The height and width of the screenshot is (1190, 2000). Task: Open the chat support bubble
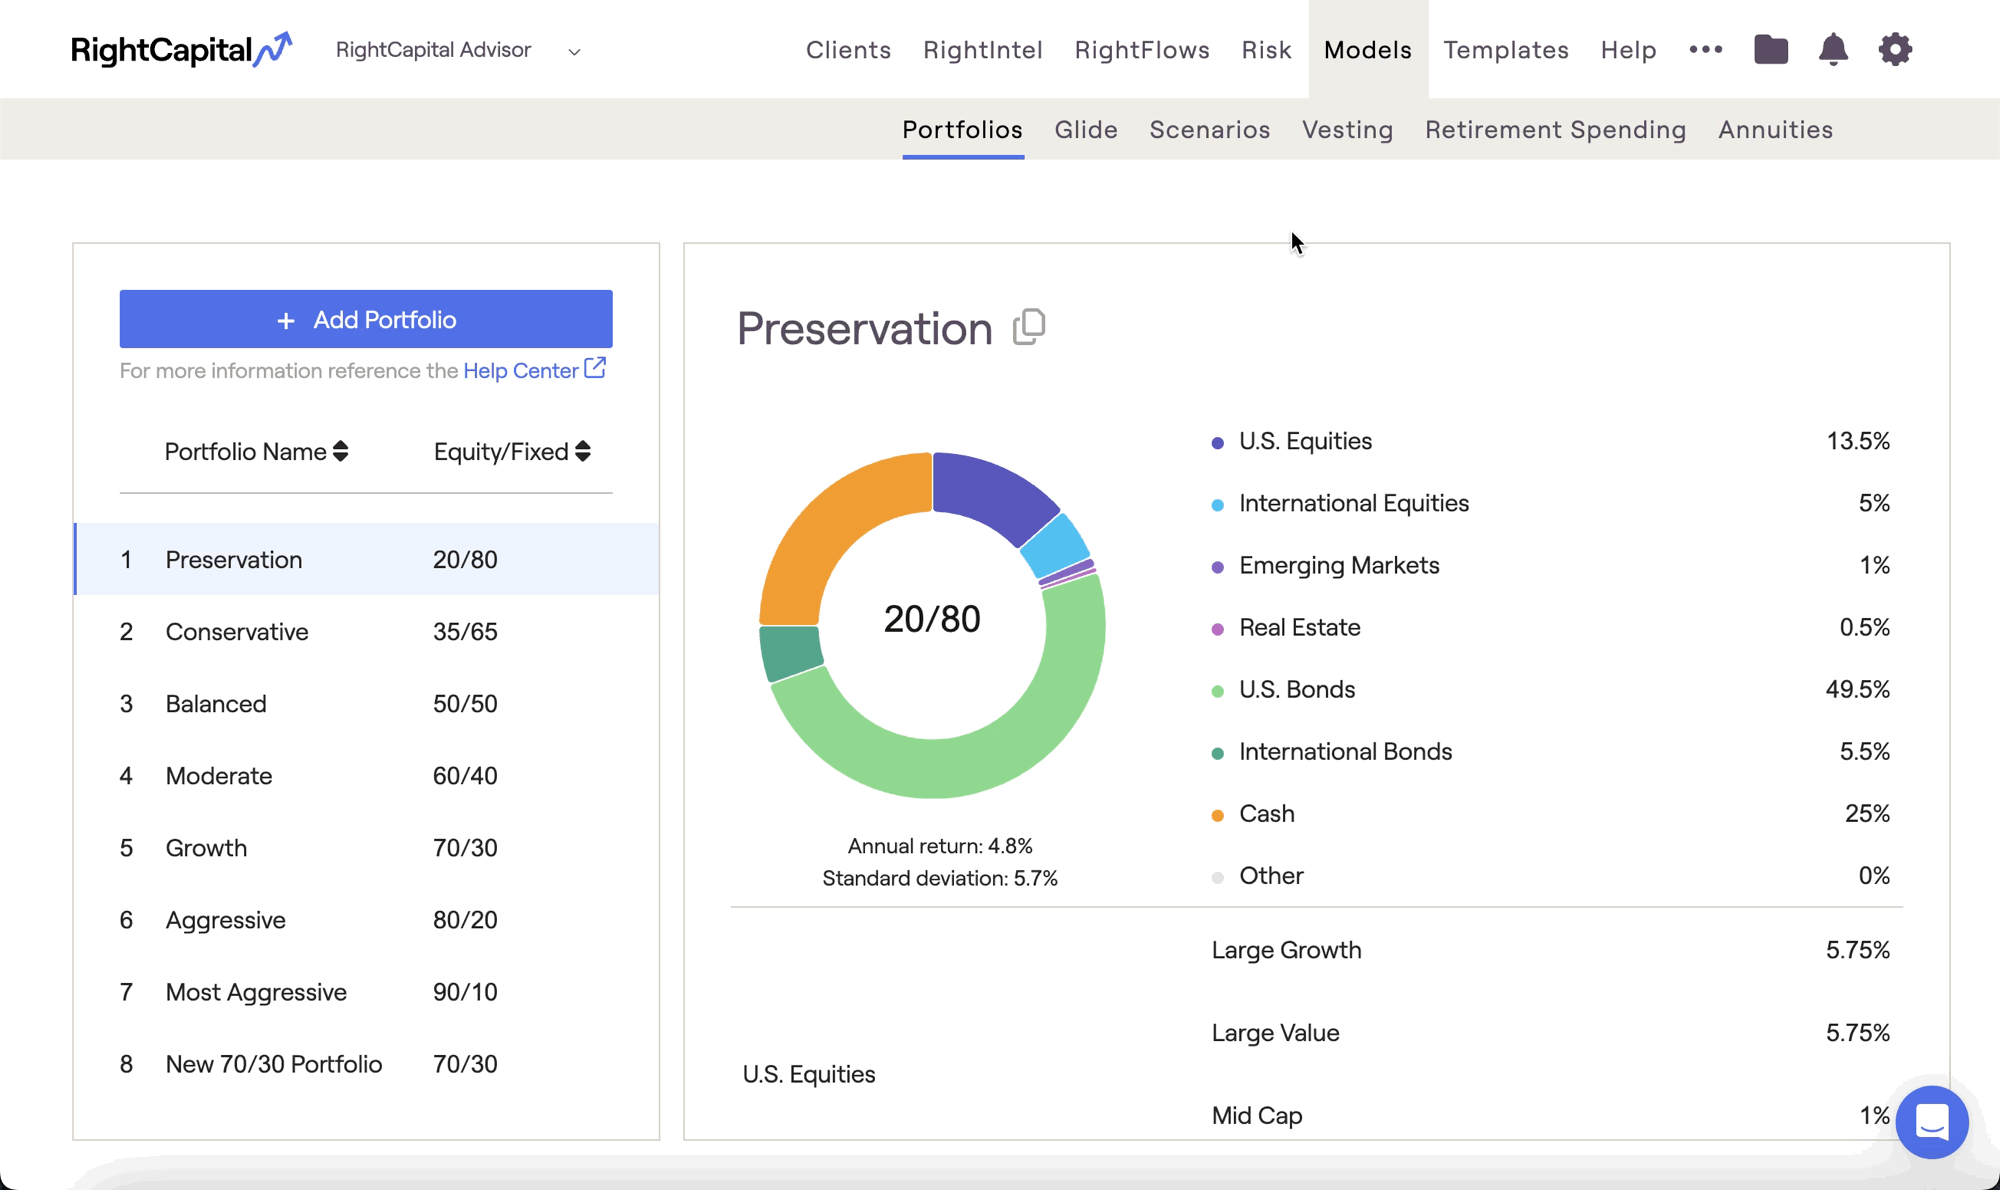coord(1932,1122)
